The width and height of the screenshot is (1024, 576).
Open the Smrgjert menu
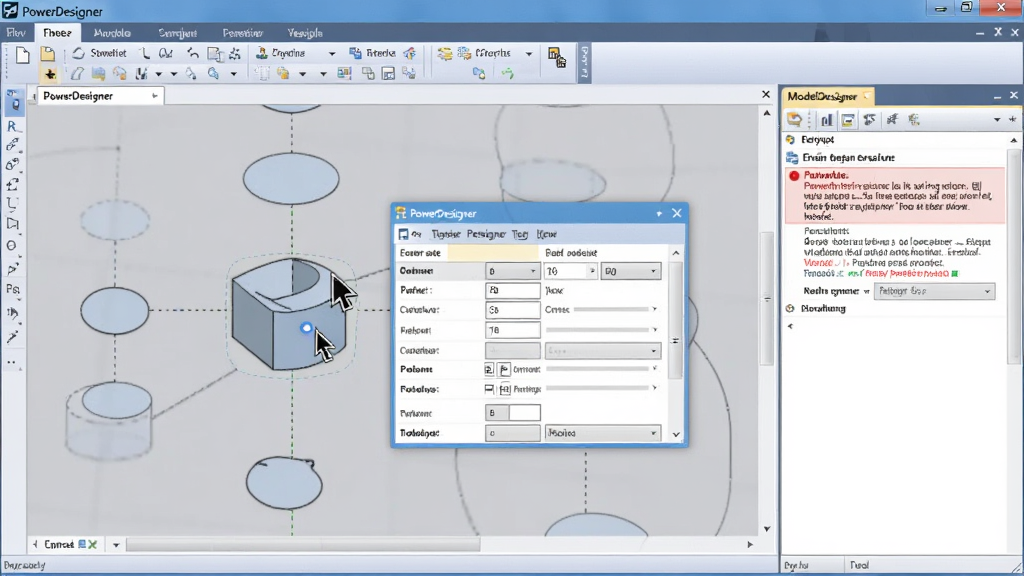[178, 33]
